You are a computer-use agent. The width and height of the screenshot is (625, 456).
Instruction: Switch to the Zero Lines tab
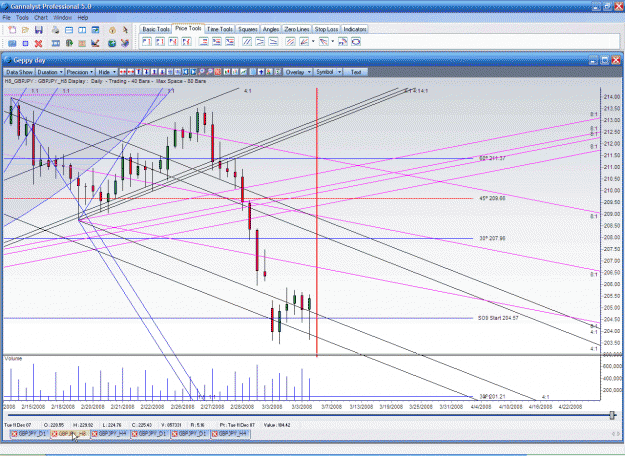pyautogui.click(x=297, y=29)
